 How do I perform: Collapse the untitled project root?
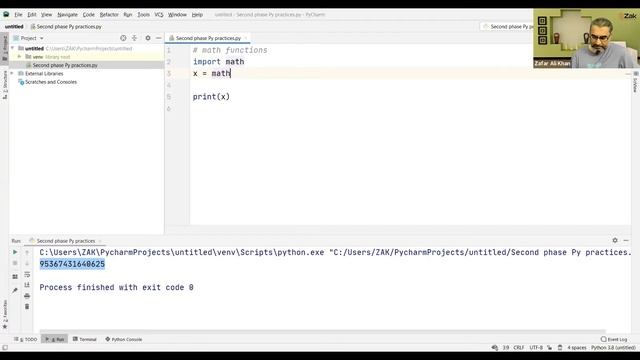(x=13, y=48)
